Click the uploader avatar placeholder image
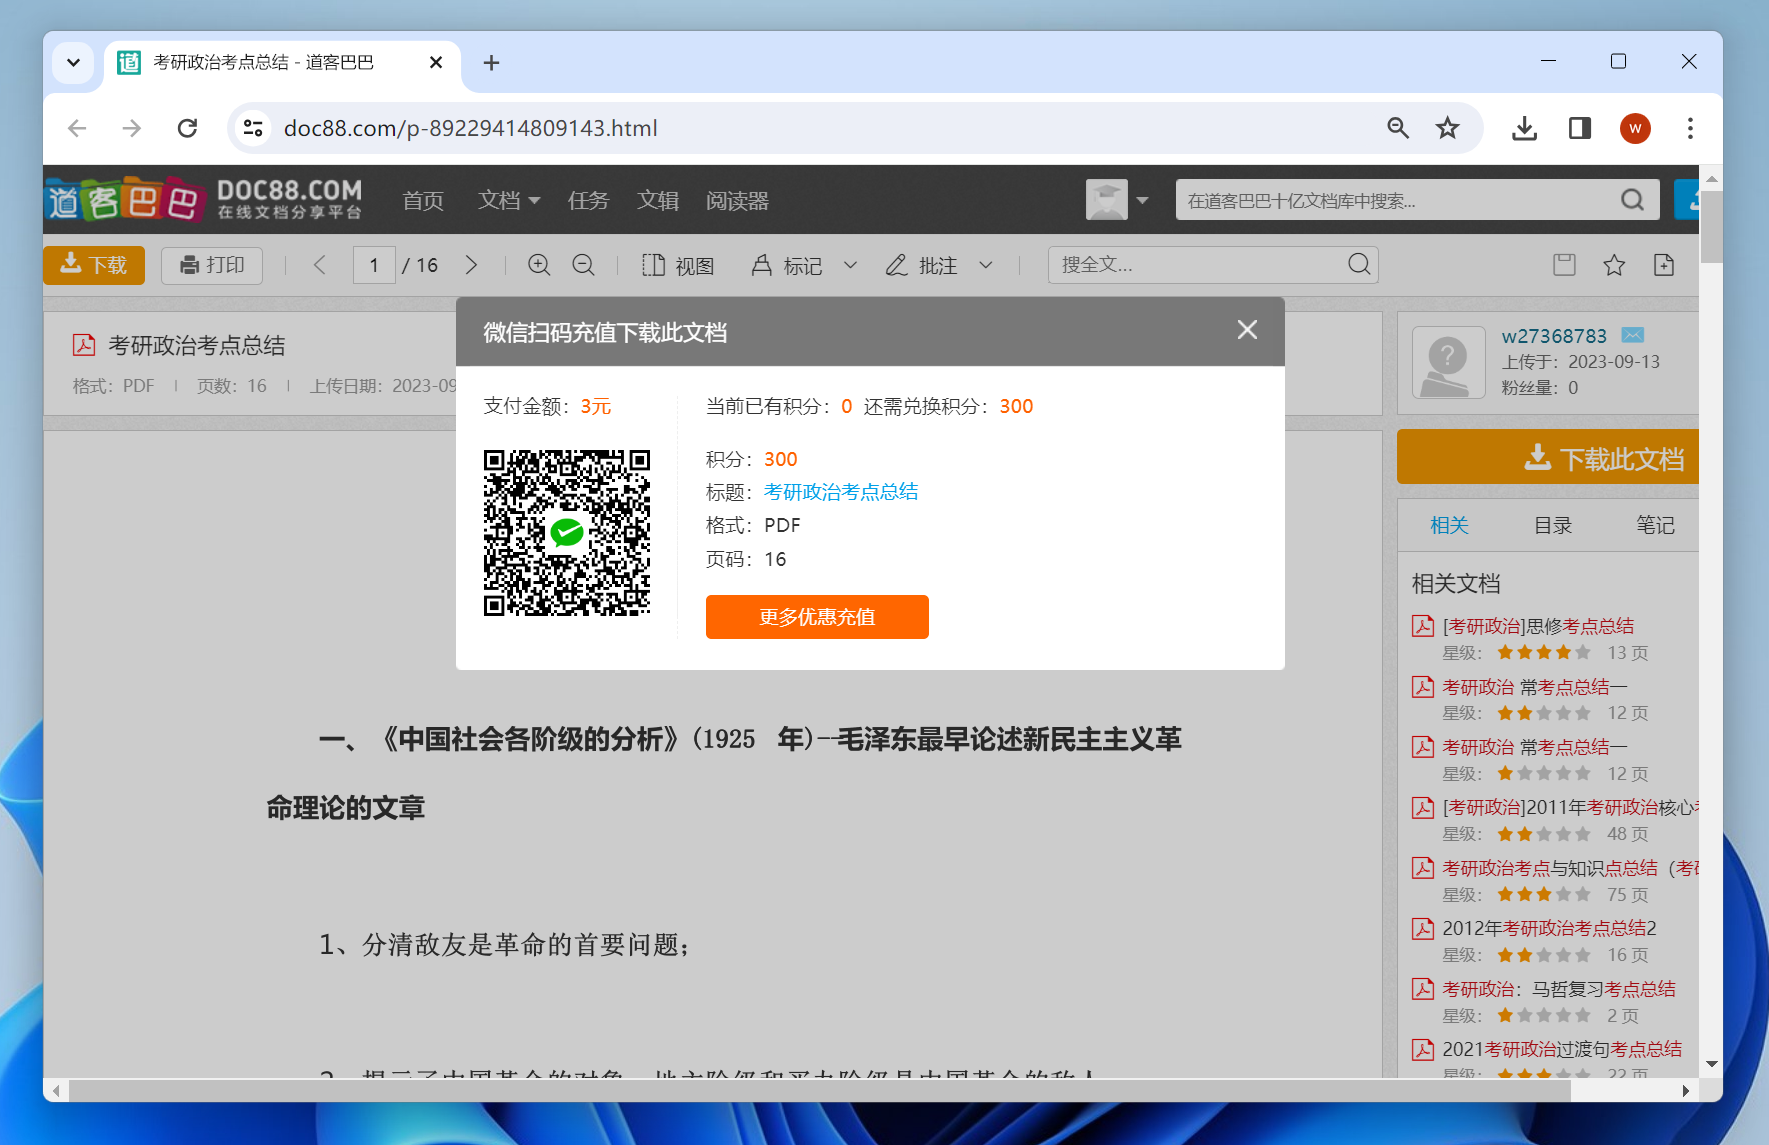 [1448, 362]
